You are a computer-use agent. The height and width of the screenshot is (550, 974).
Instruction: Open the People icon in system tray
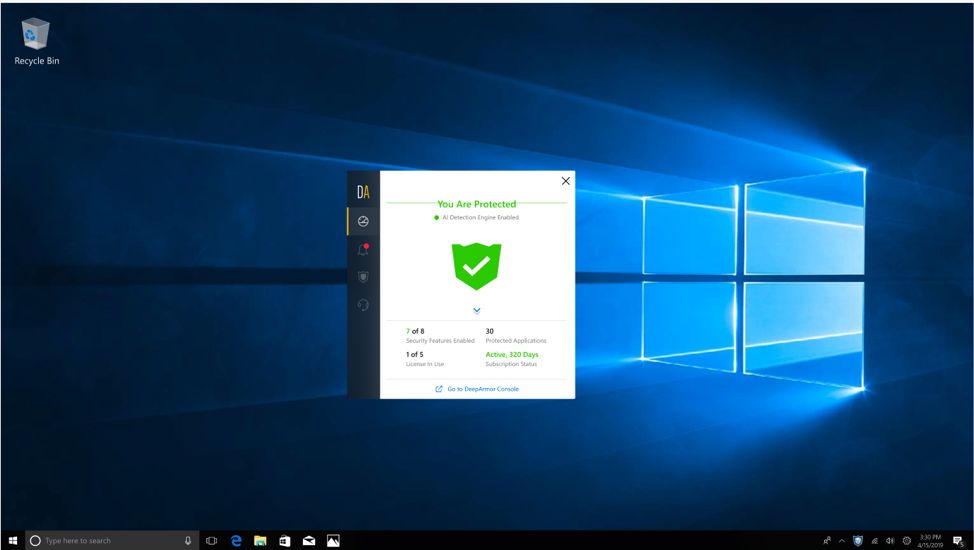(x=827, y=541)
